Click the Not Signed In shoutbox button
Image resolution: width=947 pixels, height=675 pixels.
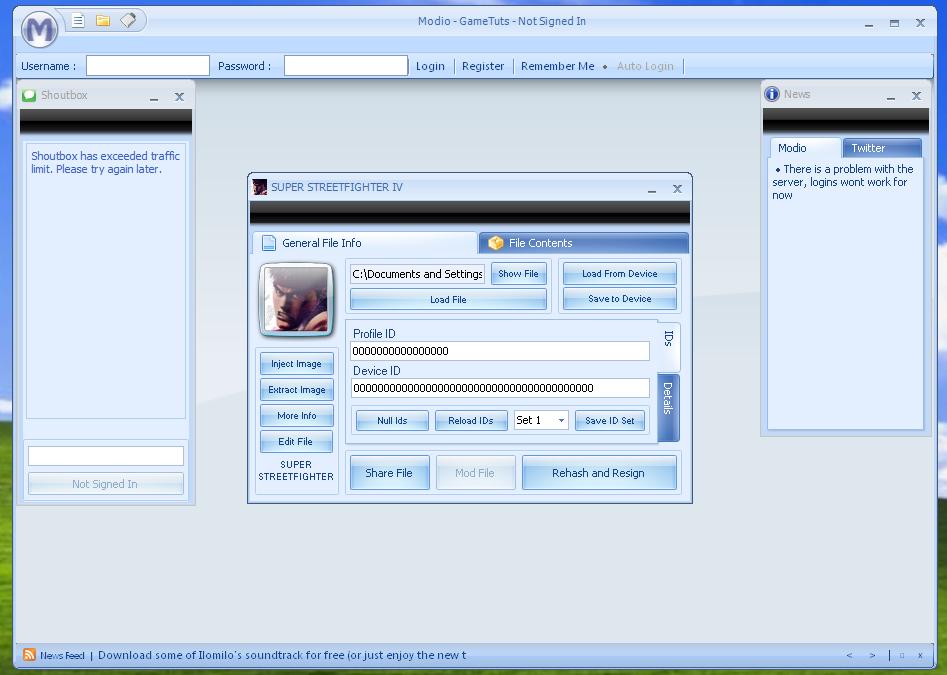pos(105,484)
